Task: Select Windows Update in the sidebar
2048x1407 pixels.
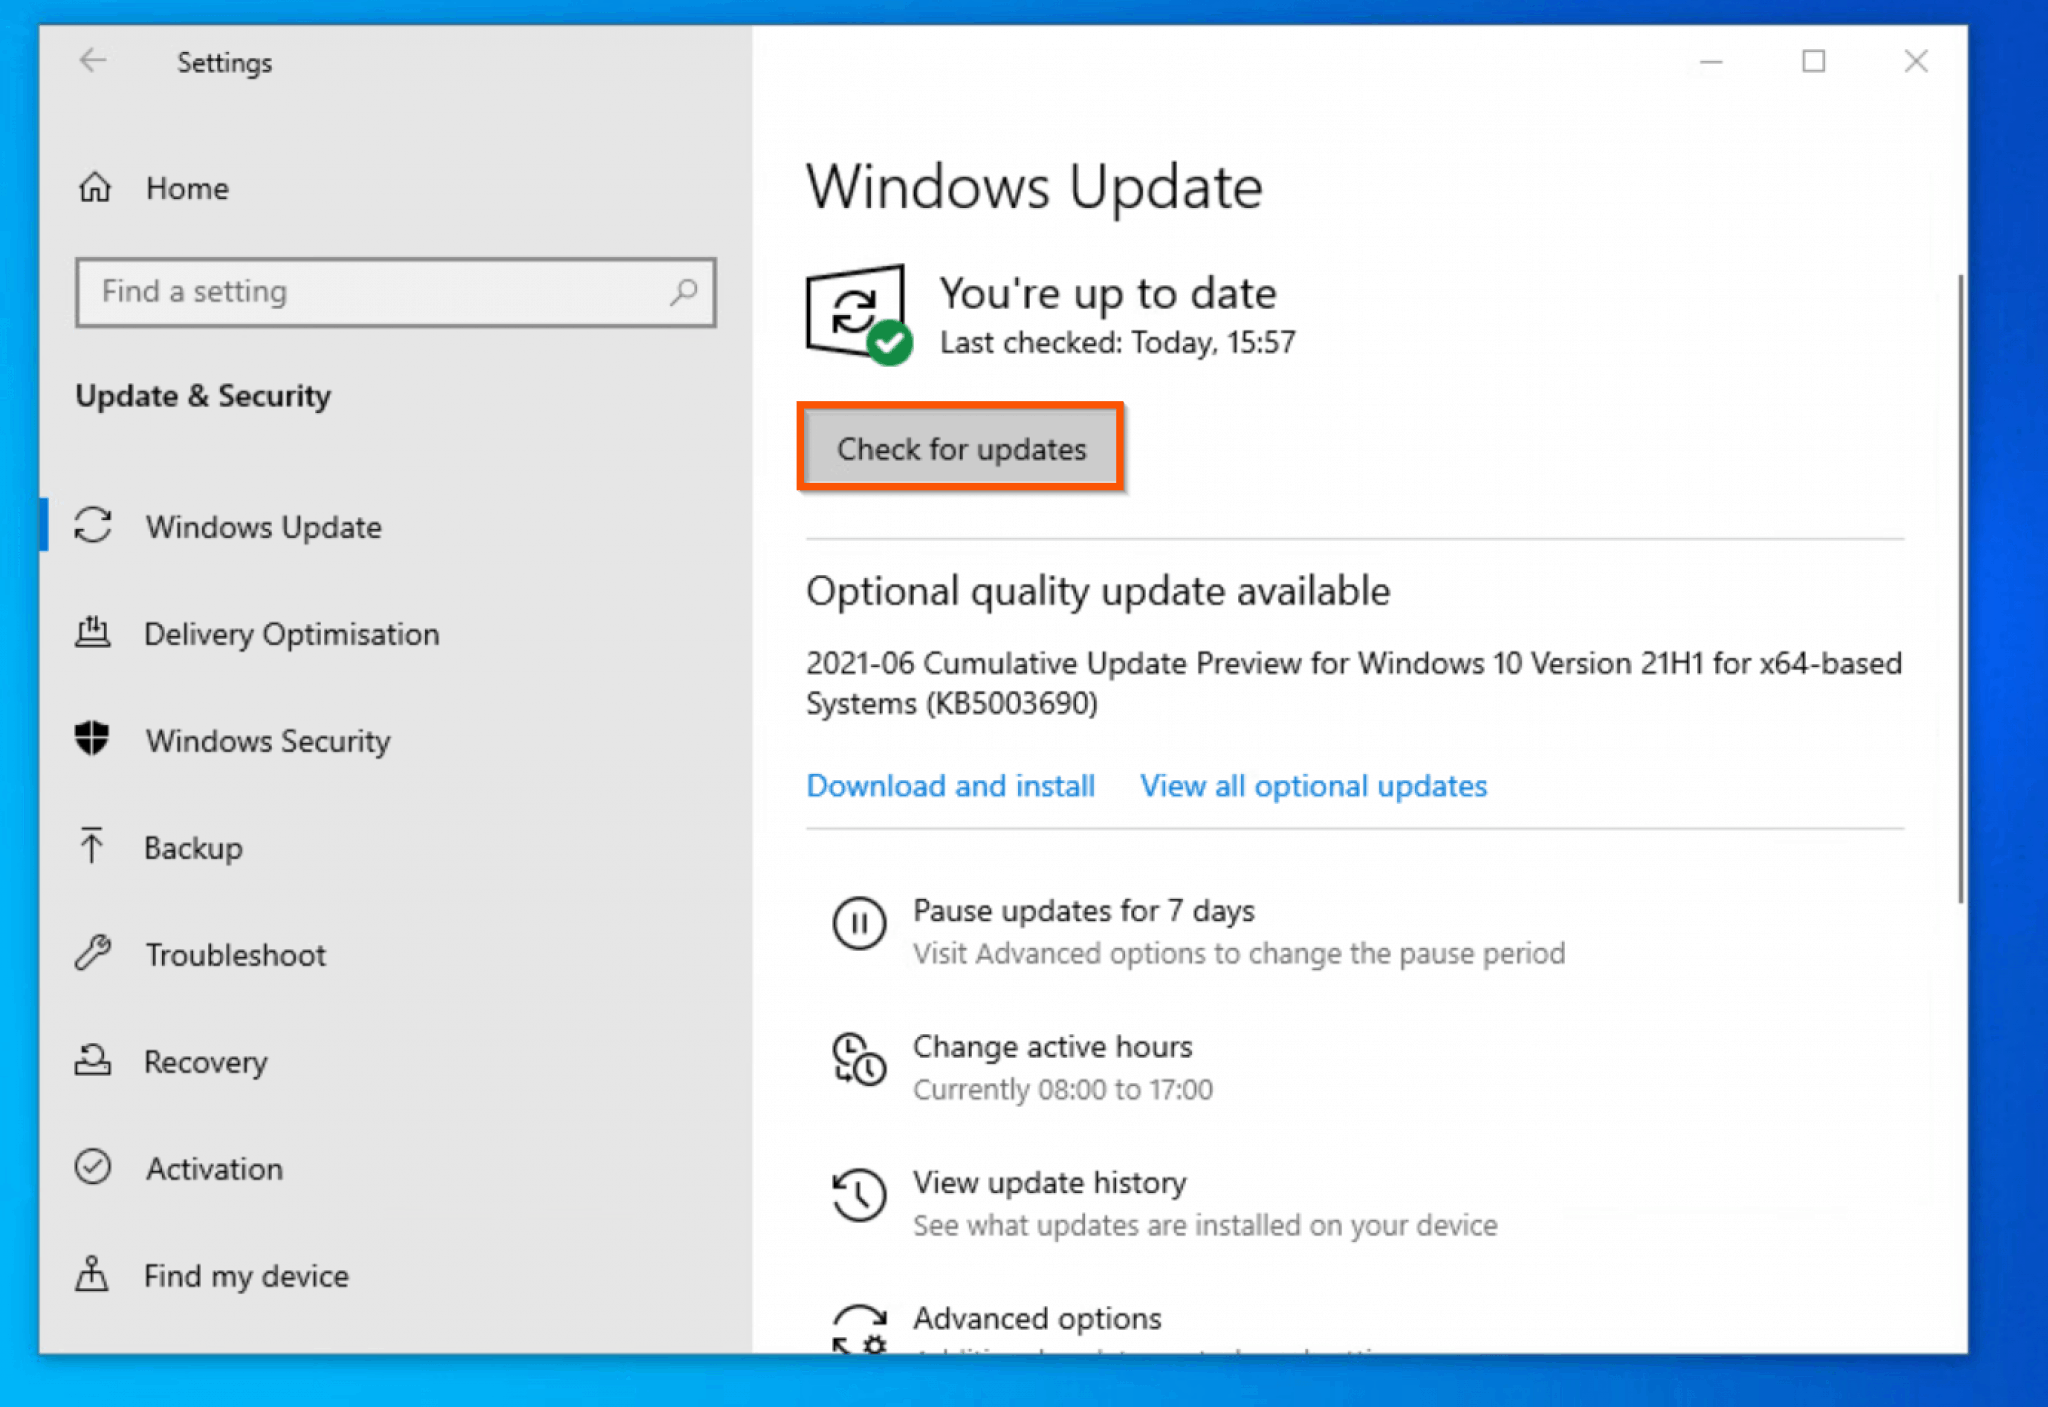Action: coord(263,527)
